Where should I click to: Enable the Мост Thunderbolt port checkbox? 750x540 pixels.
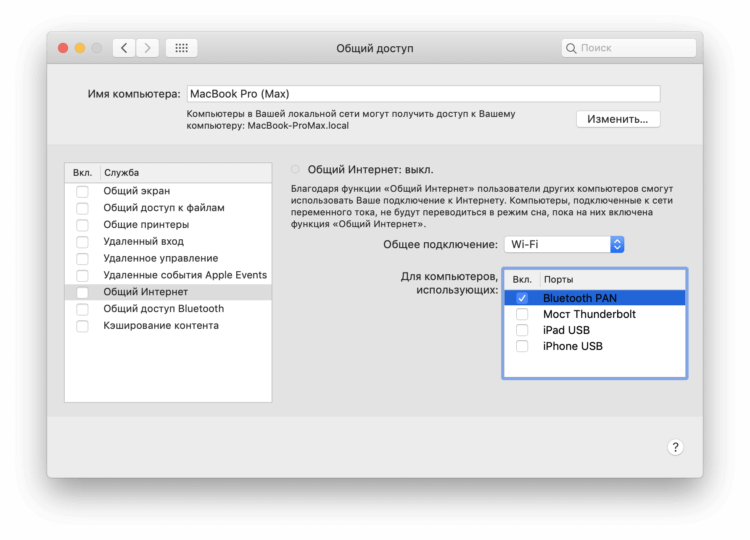[522, 314]
